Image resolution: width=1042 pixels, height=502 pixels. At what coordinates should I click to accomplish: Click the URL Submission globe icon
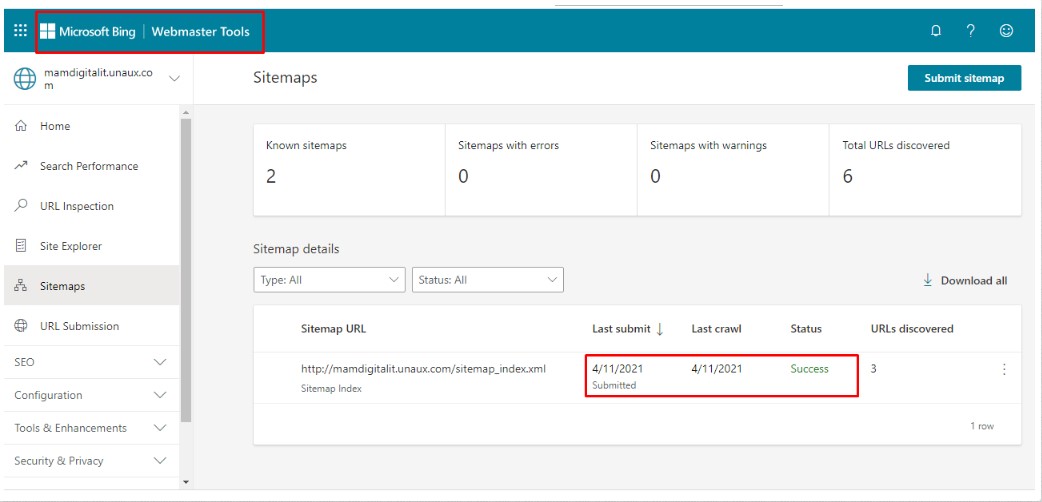point(21,326)
